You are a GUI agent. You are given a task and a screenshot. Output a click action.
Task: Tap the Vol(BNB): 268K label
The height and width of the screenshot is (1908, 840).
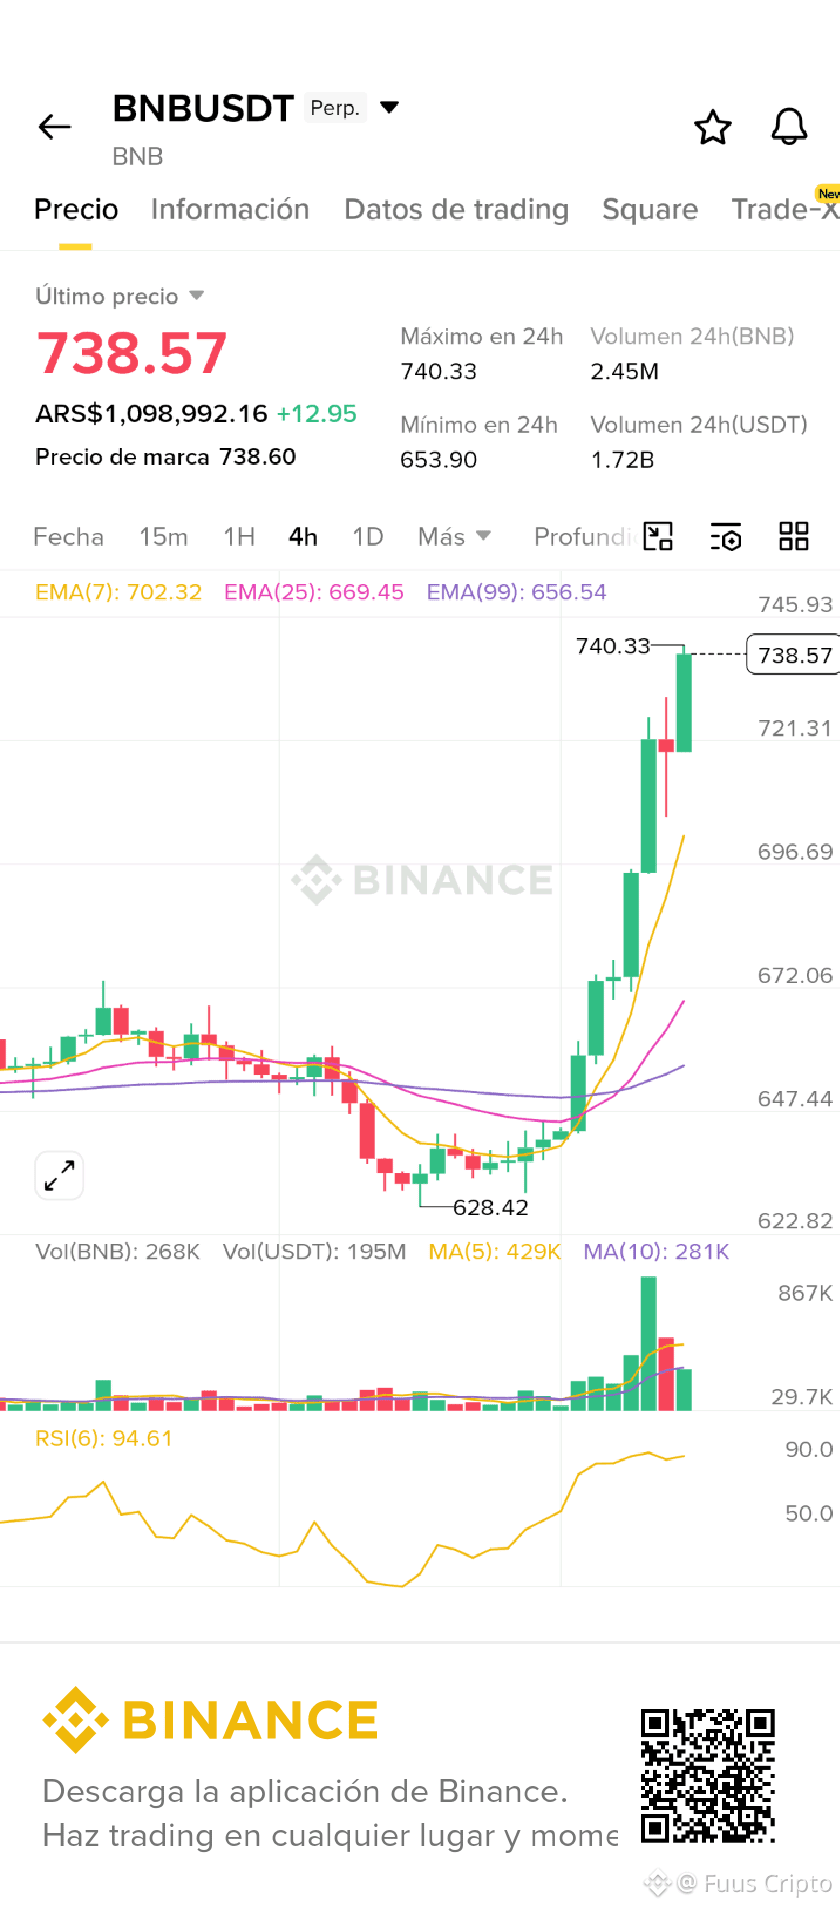click(117, 1252)
